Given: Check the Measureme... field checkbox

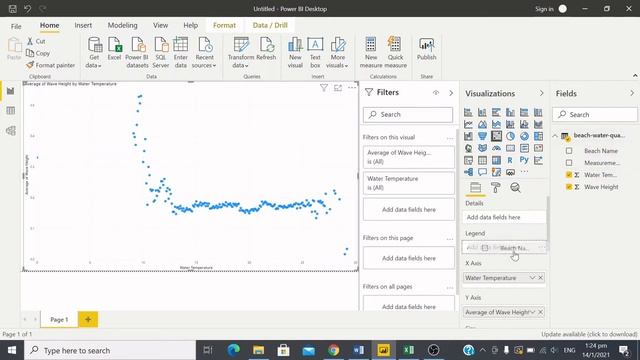Looking at the screenshot, I should click(569, 163).
